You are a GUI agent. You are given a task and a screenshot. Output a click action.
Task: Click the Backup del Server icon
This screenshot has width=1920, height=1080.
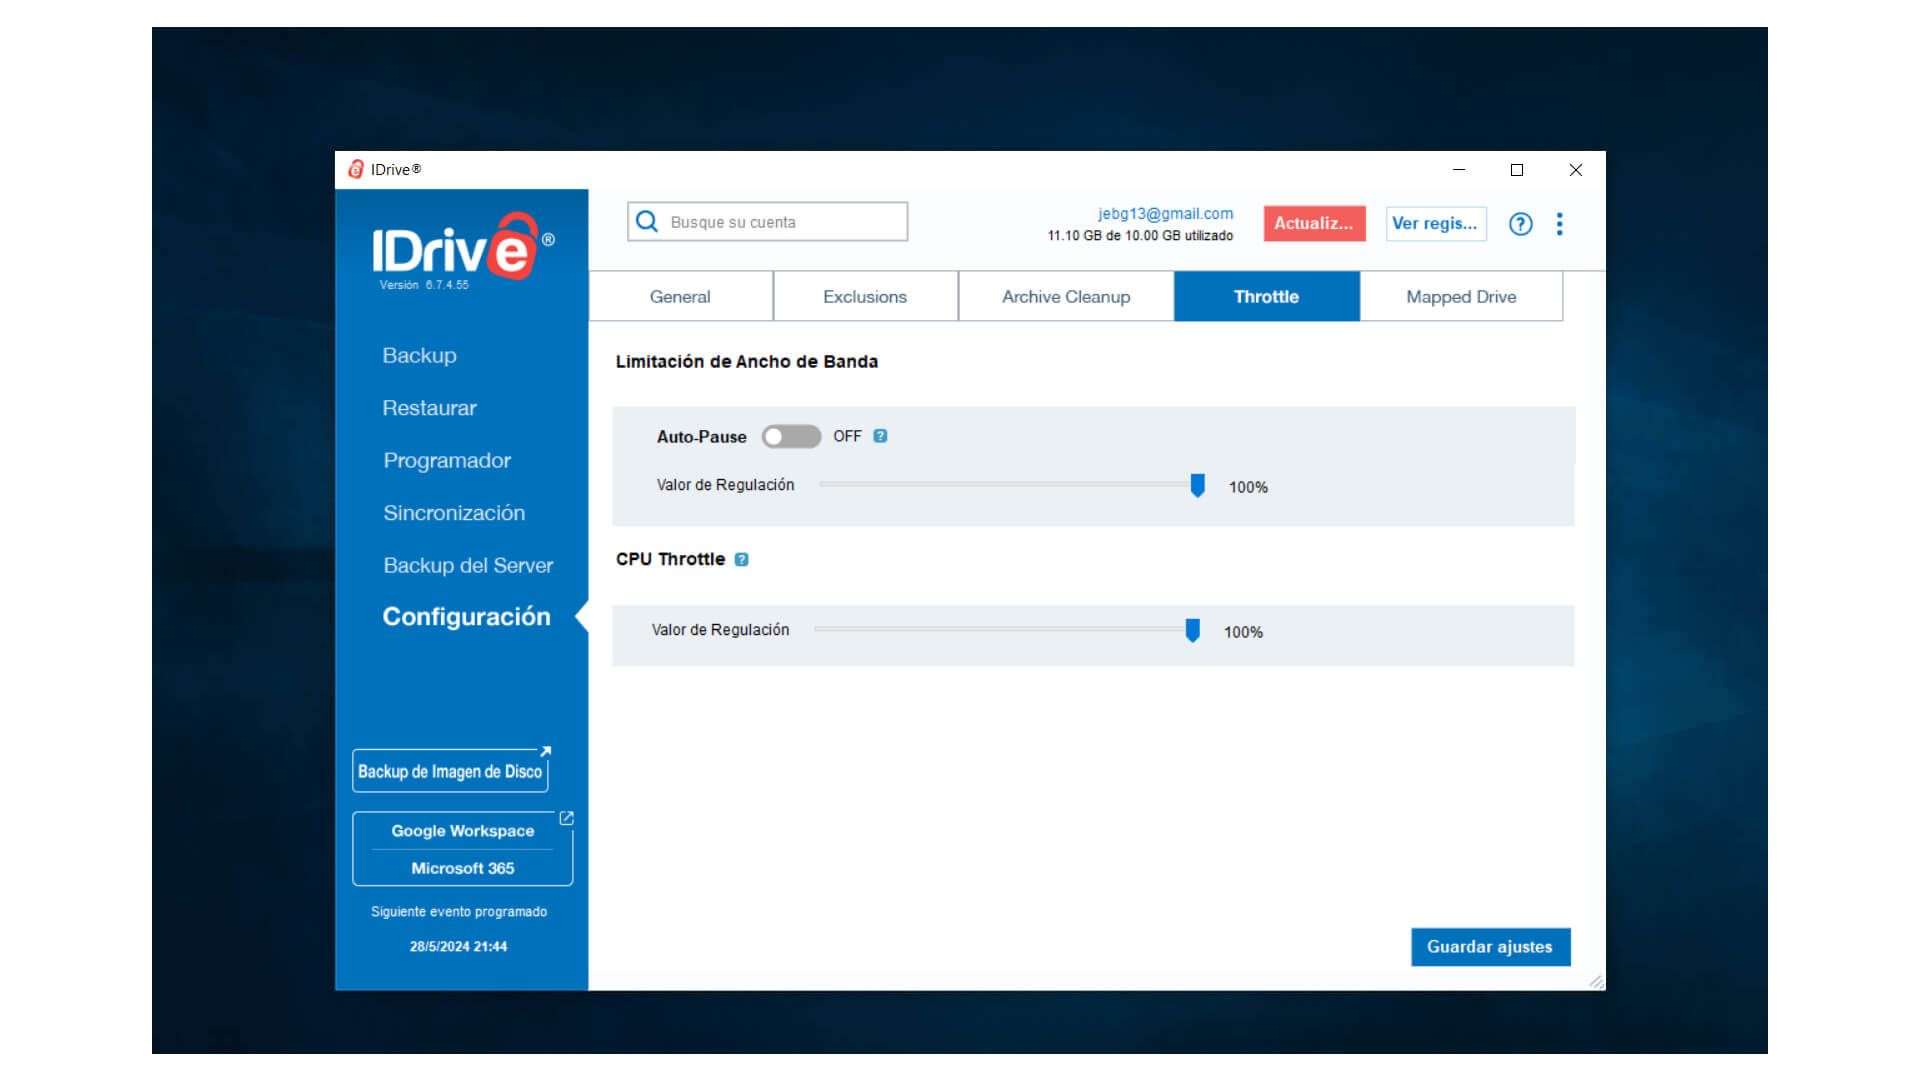468,564
